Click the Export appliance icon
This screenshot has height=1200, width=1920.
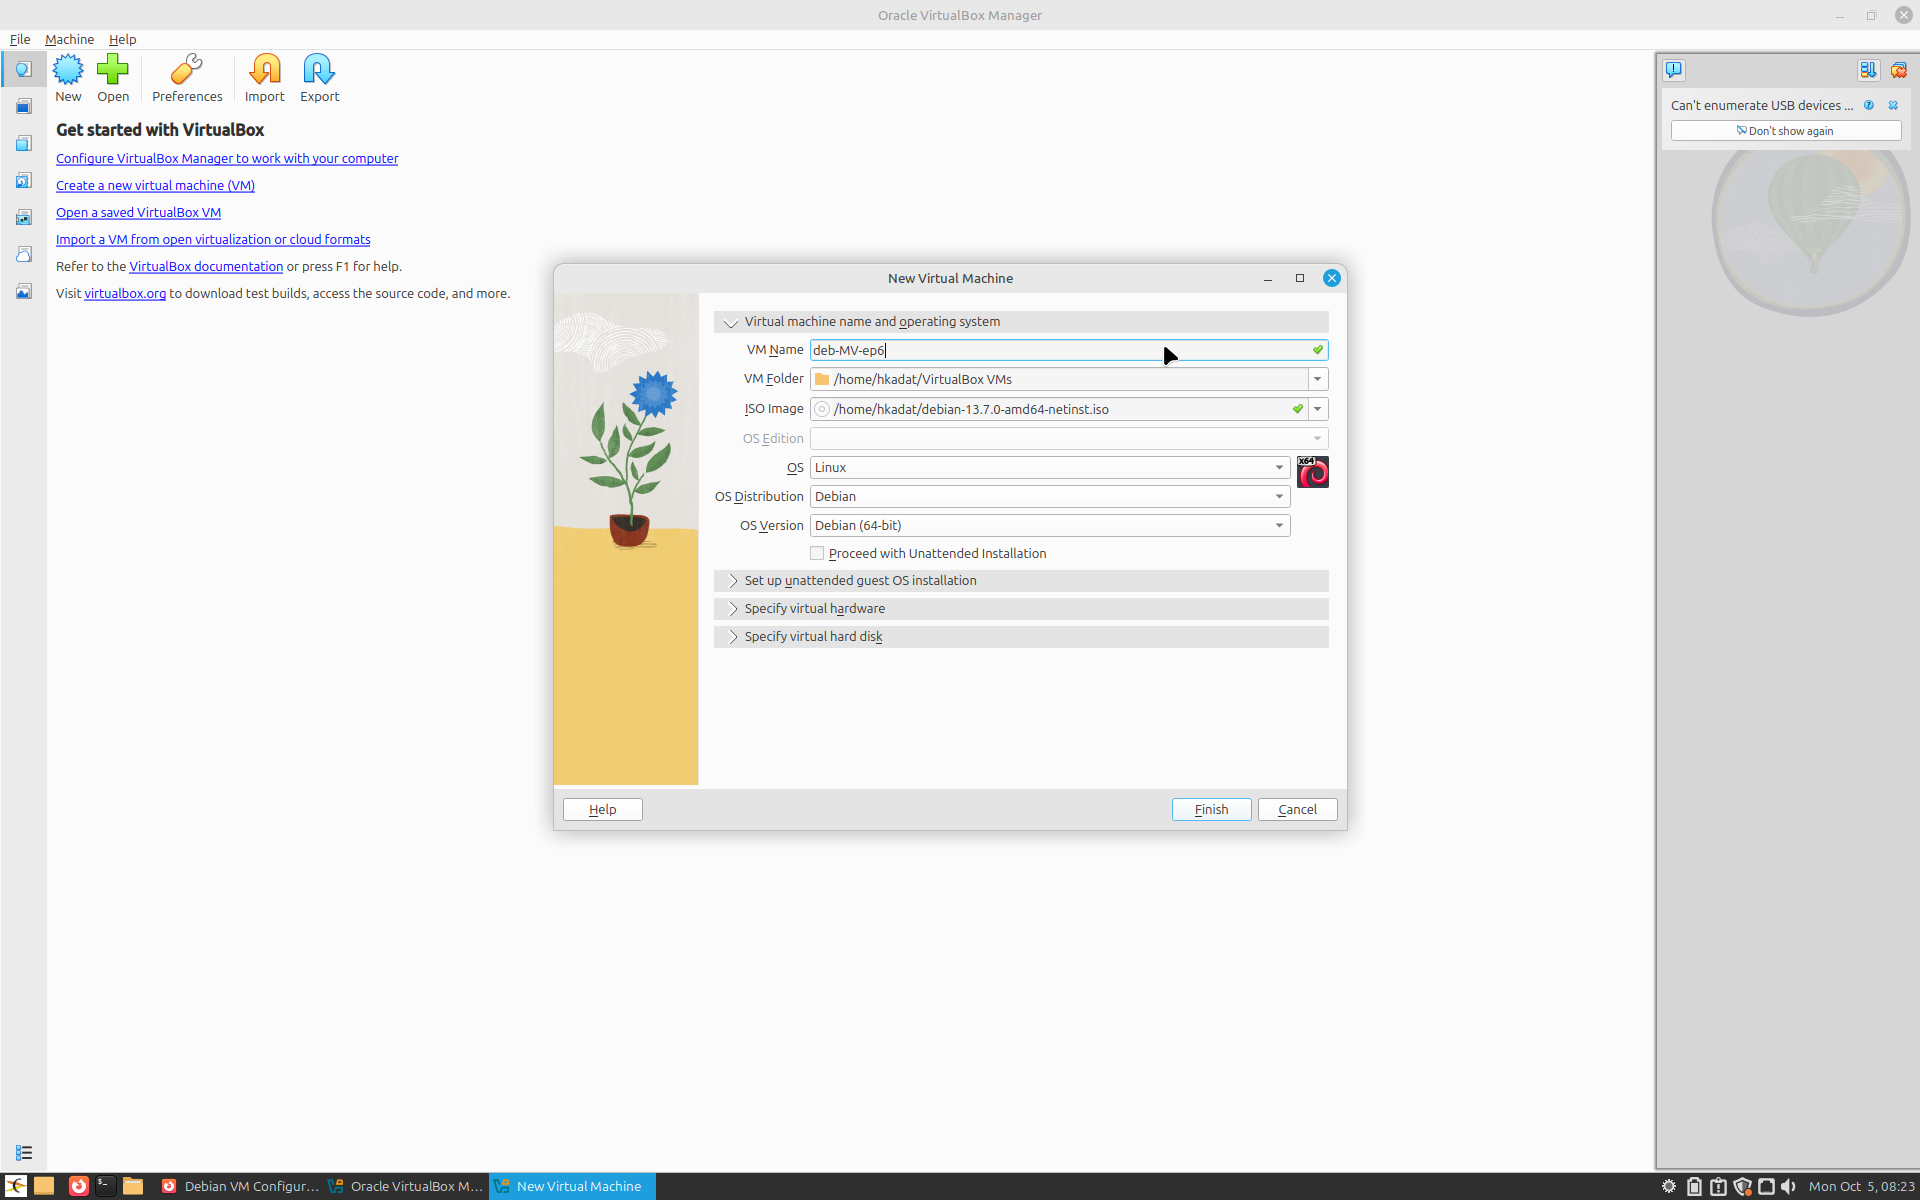tap(320, 78)
